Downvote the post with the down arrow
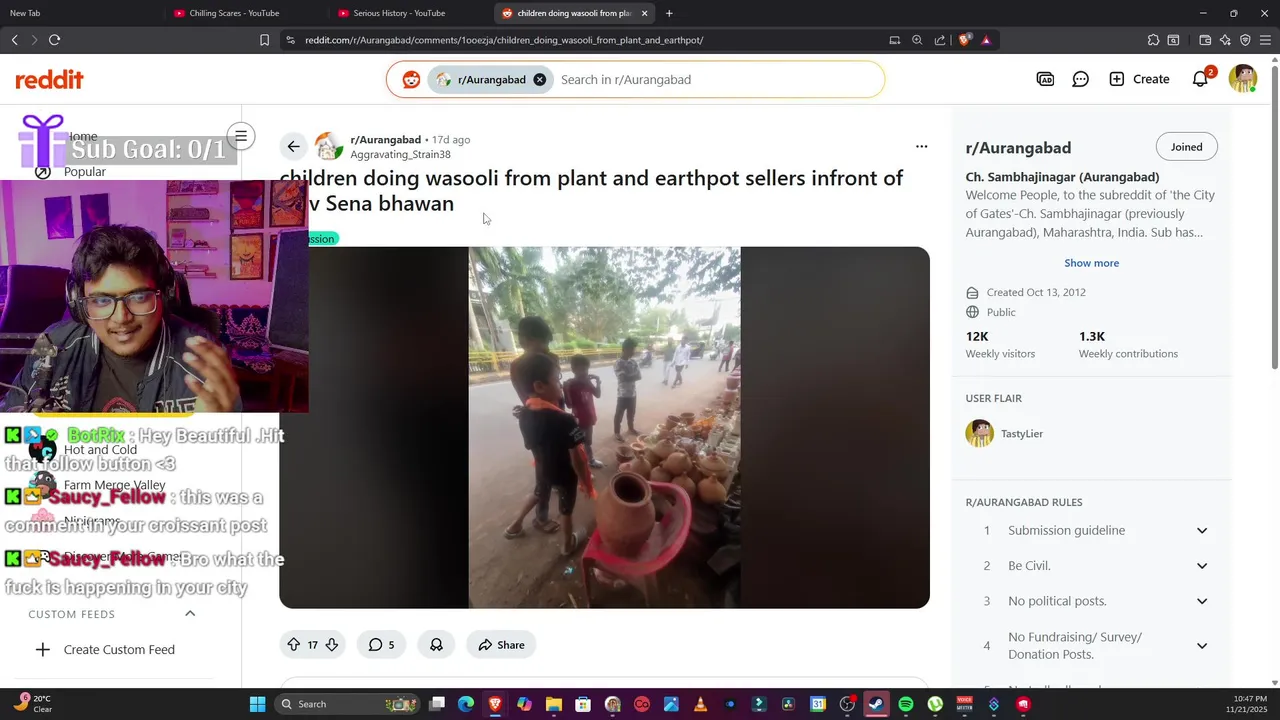The width and height of the screenshot is (1280, 720). click(x=332, y=645)
